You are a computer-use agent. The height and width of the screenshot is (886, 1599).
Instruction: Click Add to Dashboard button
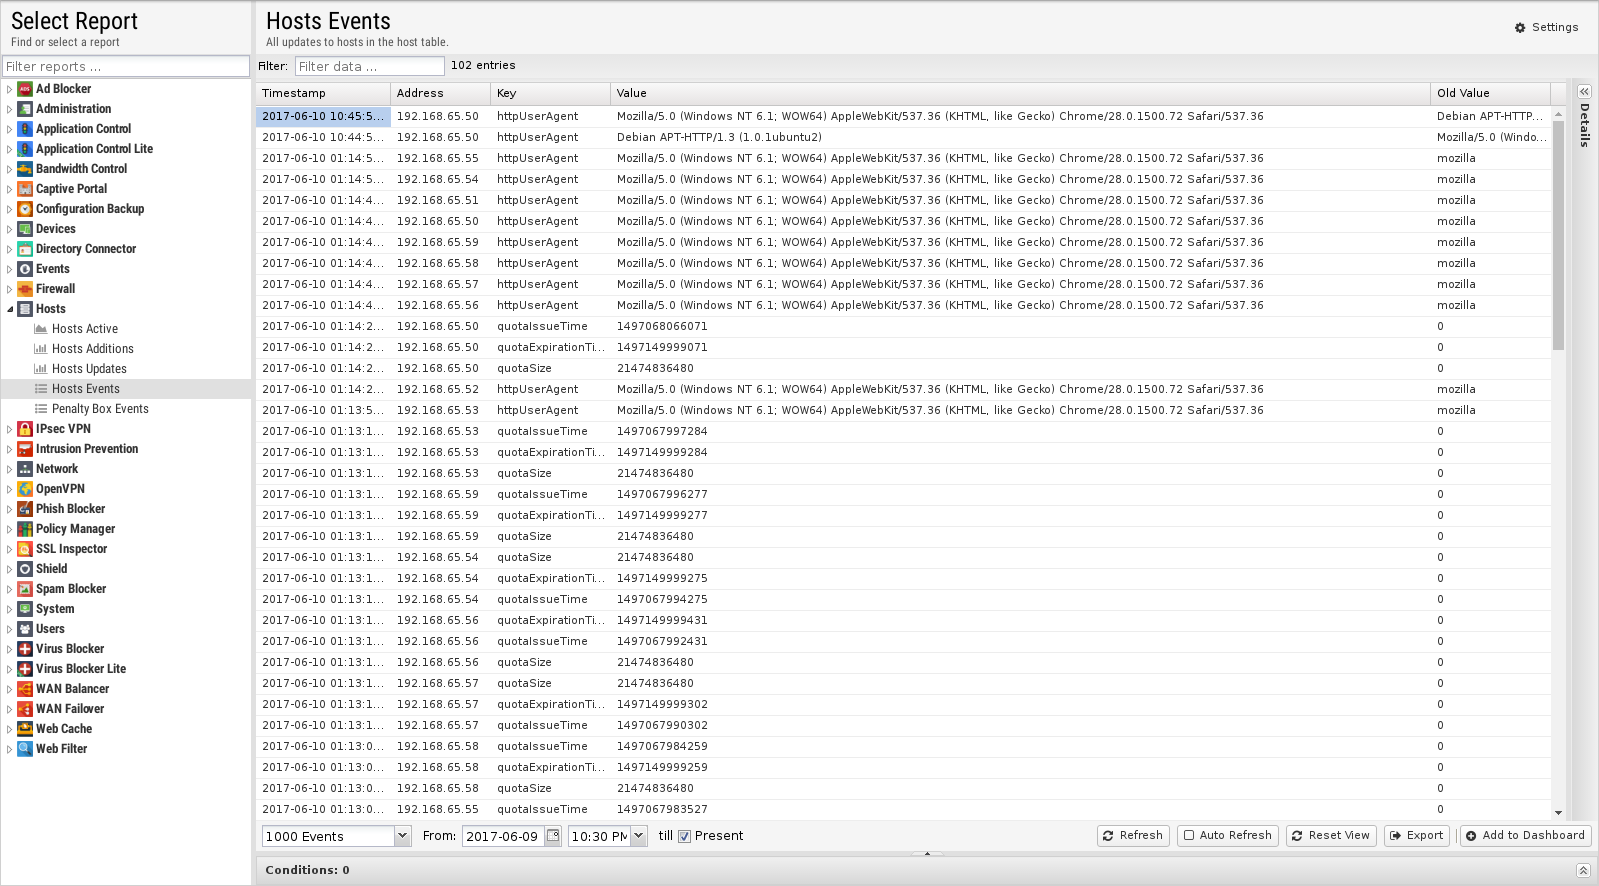tap(1525, 835)
